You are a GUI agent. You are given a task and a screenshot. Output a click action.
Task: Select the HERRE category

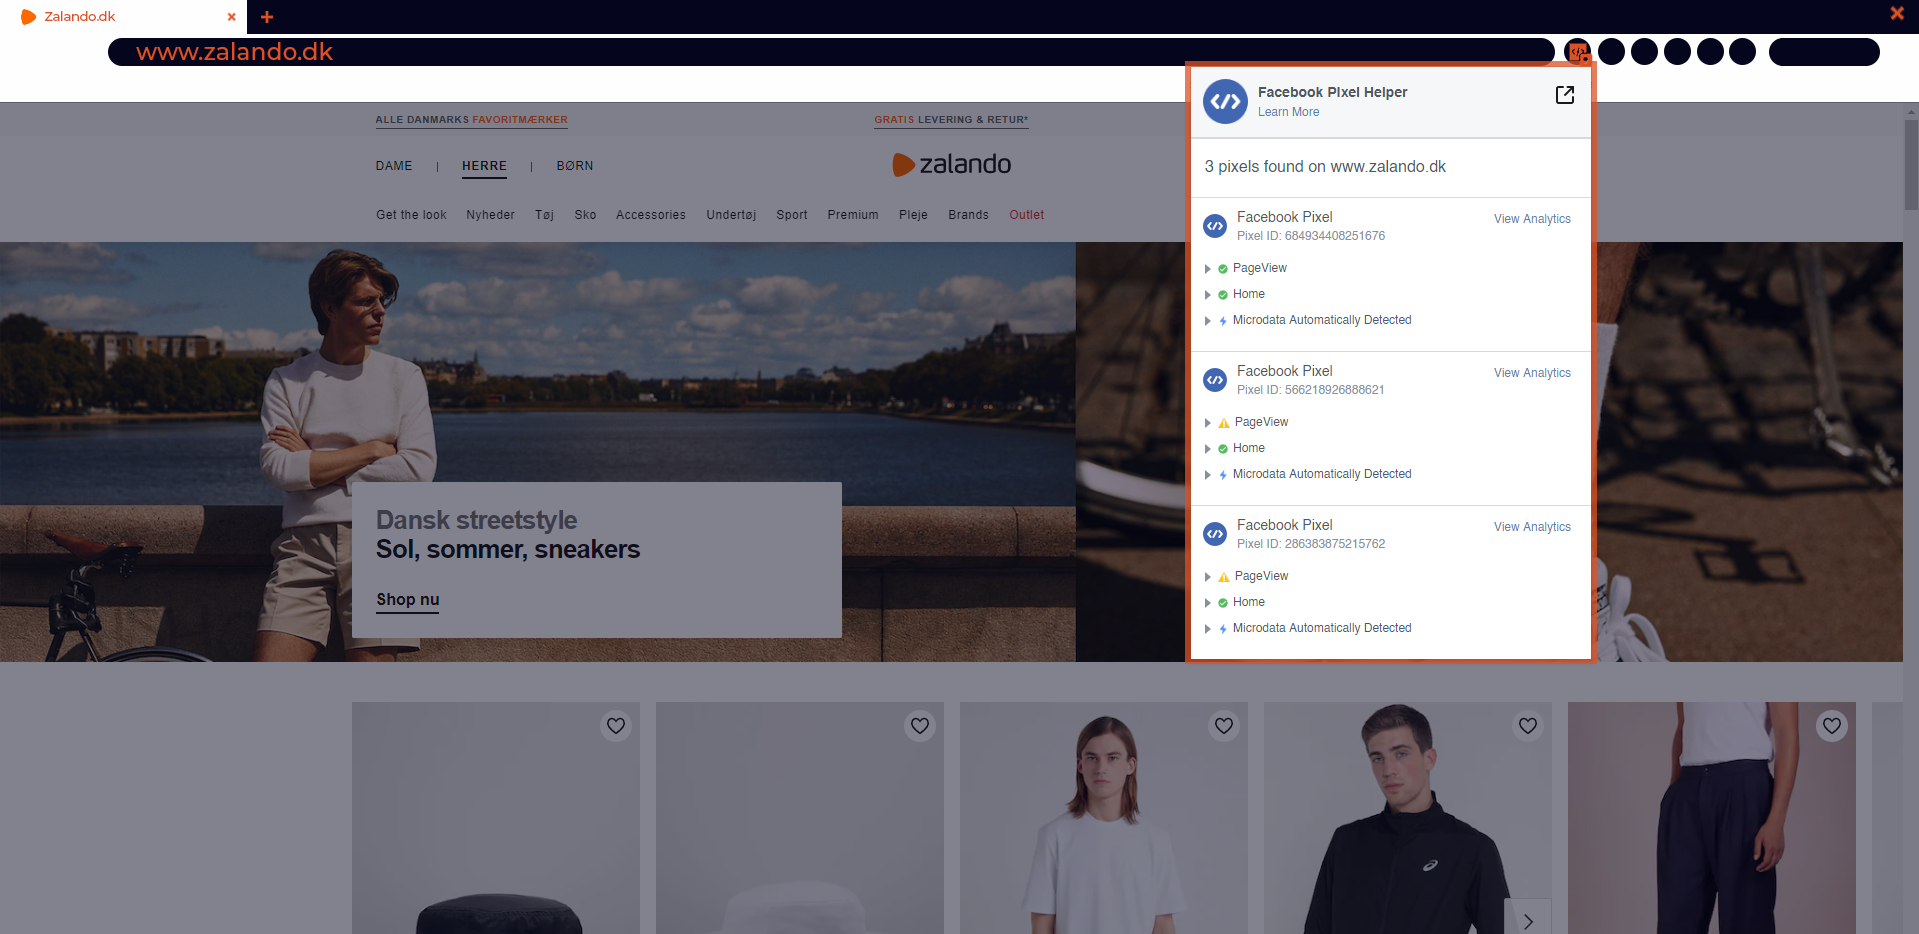pos(484,166)
